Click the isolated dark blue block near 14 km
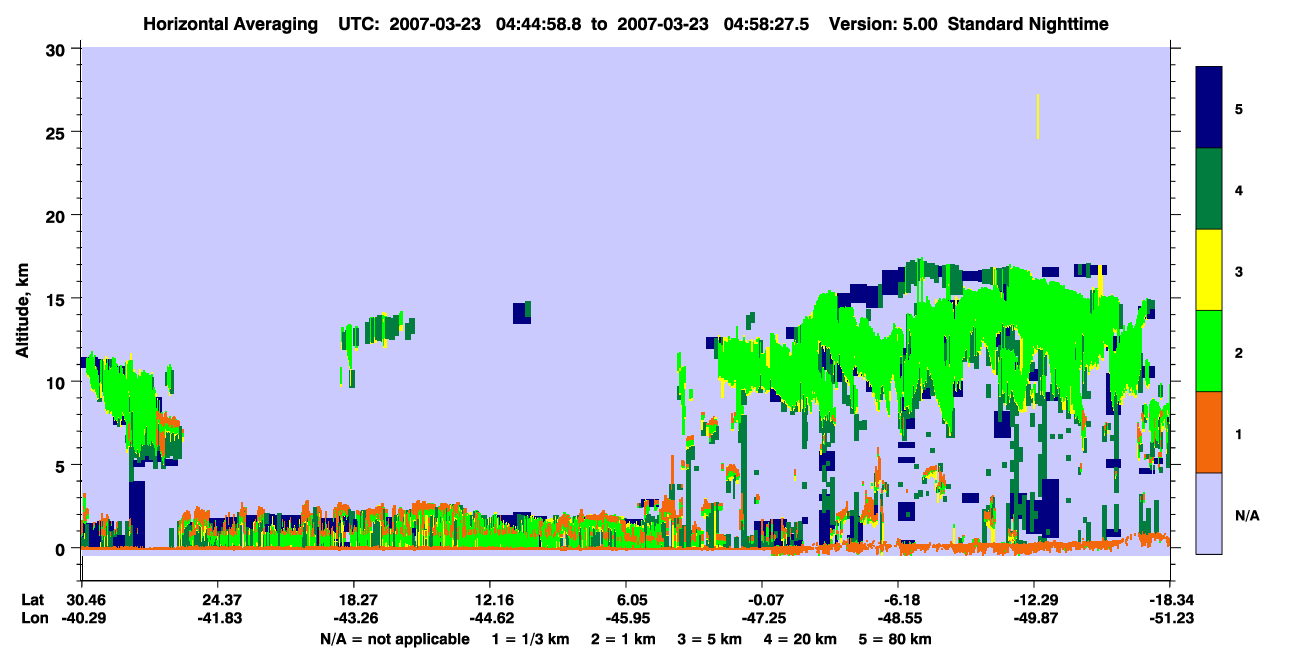The height and width of the screenshot is (667, 1300). coord(521,312)
